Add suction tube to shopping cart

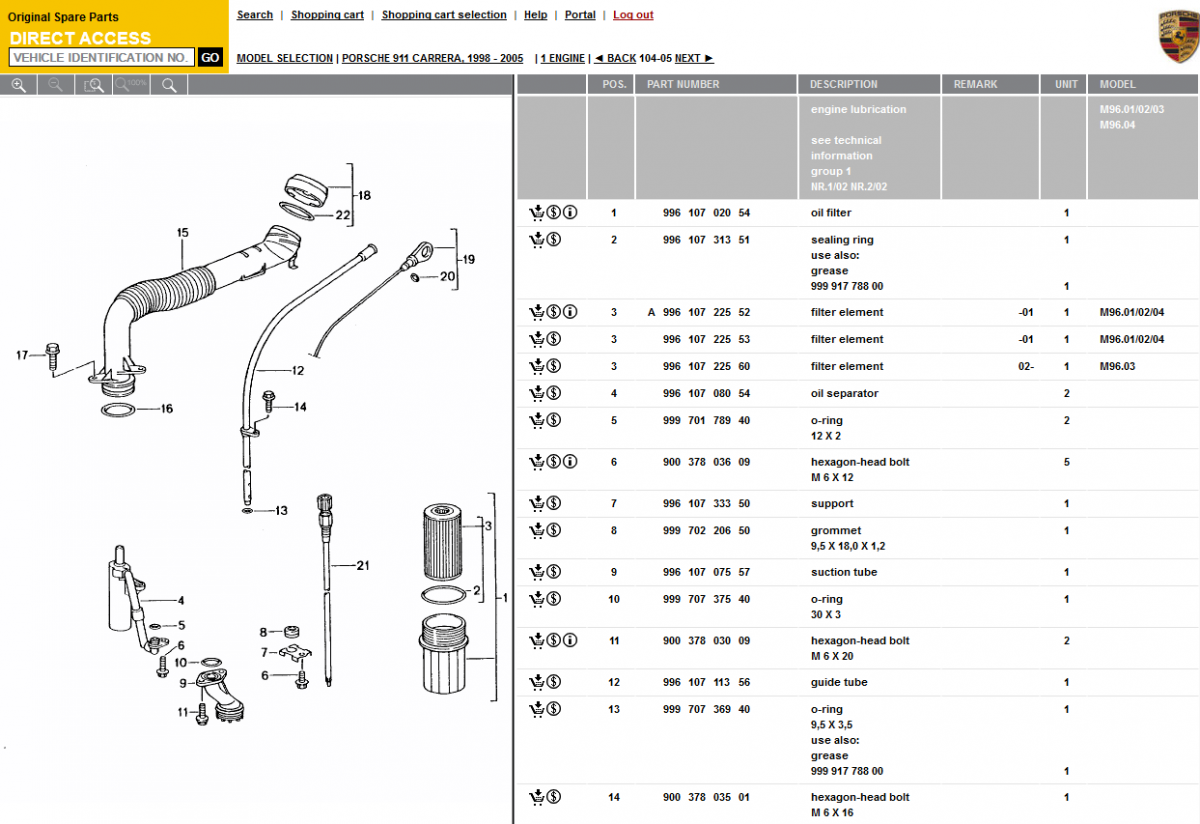pos(537,572)
